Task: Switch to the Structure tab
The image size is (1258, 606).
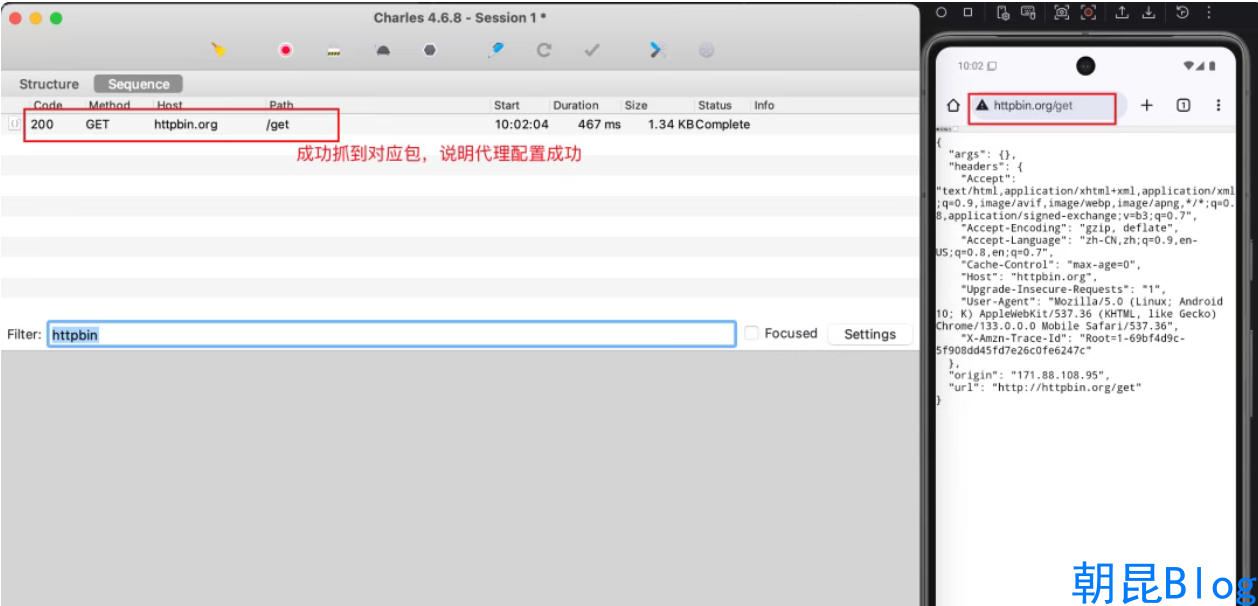Action: (x=49, y=84)
